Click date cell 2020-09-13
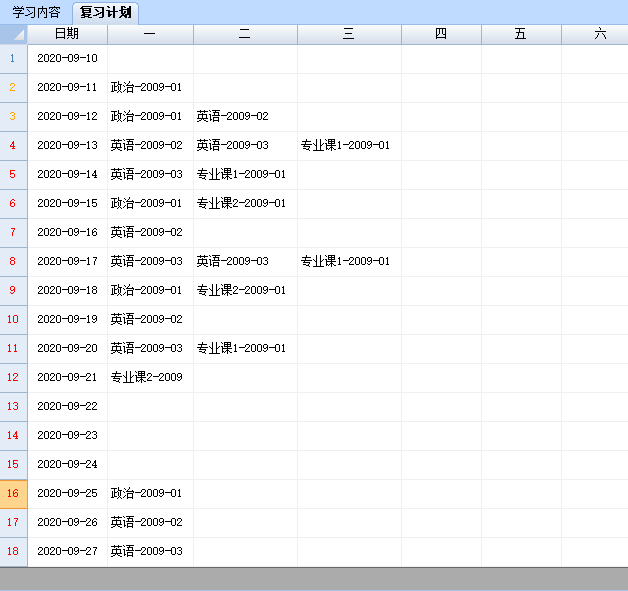 coord(67,146)
